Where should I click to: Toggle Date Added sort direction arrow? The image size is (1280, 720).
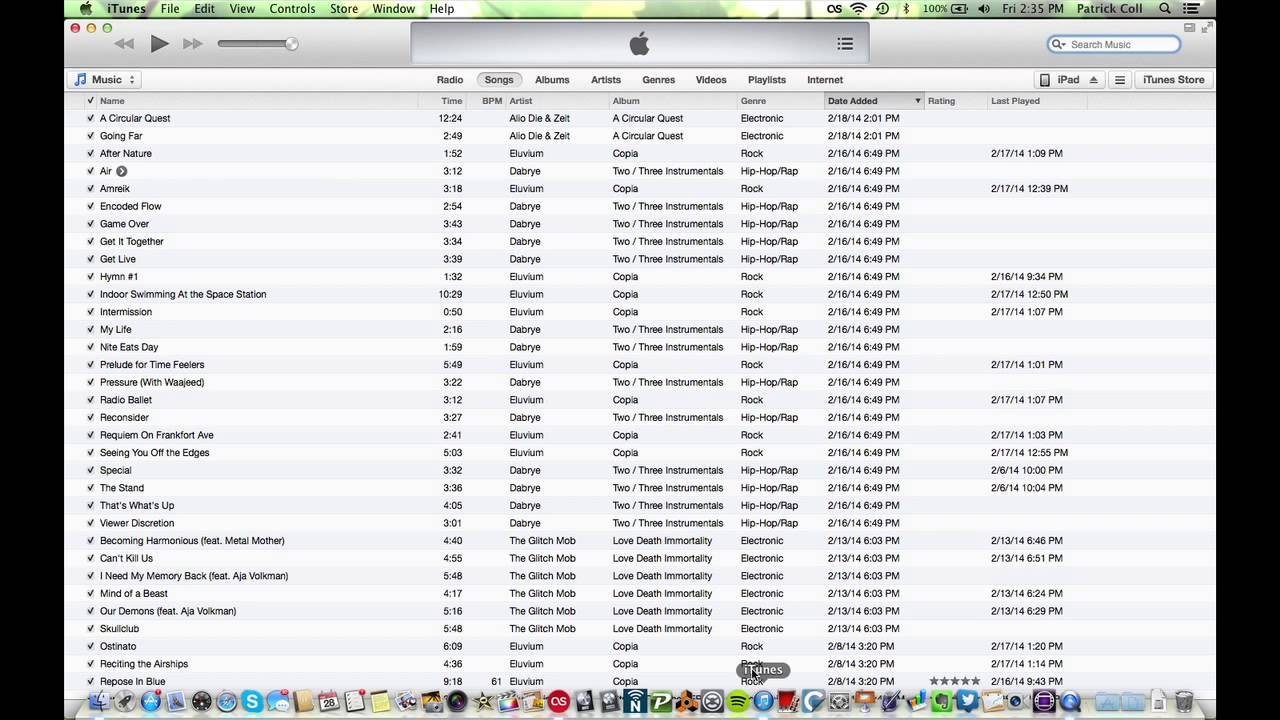(x=917, y=101)
